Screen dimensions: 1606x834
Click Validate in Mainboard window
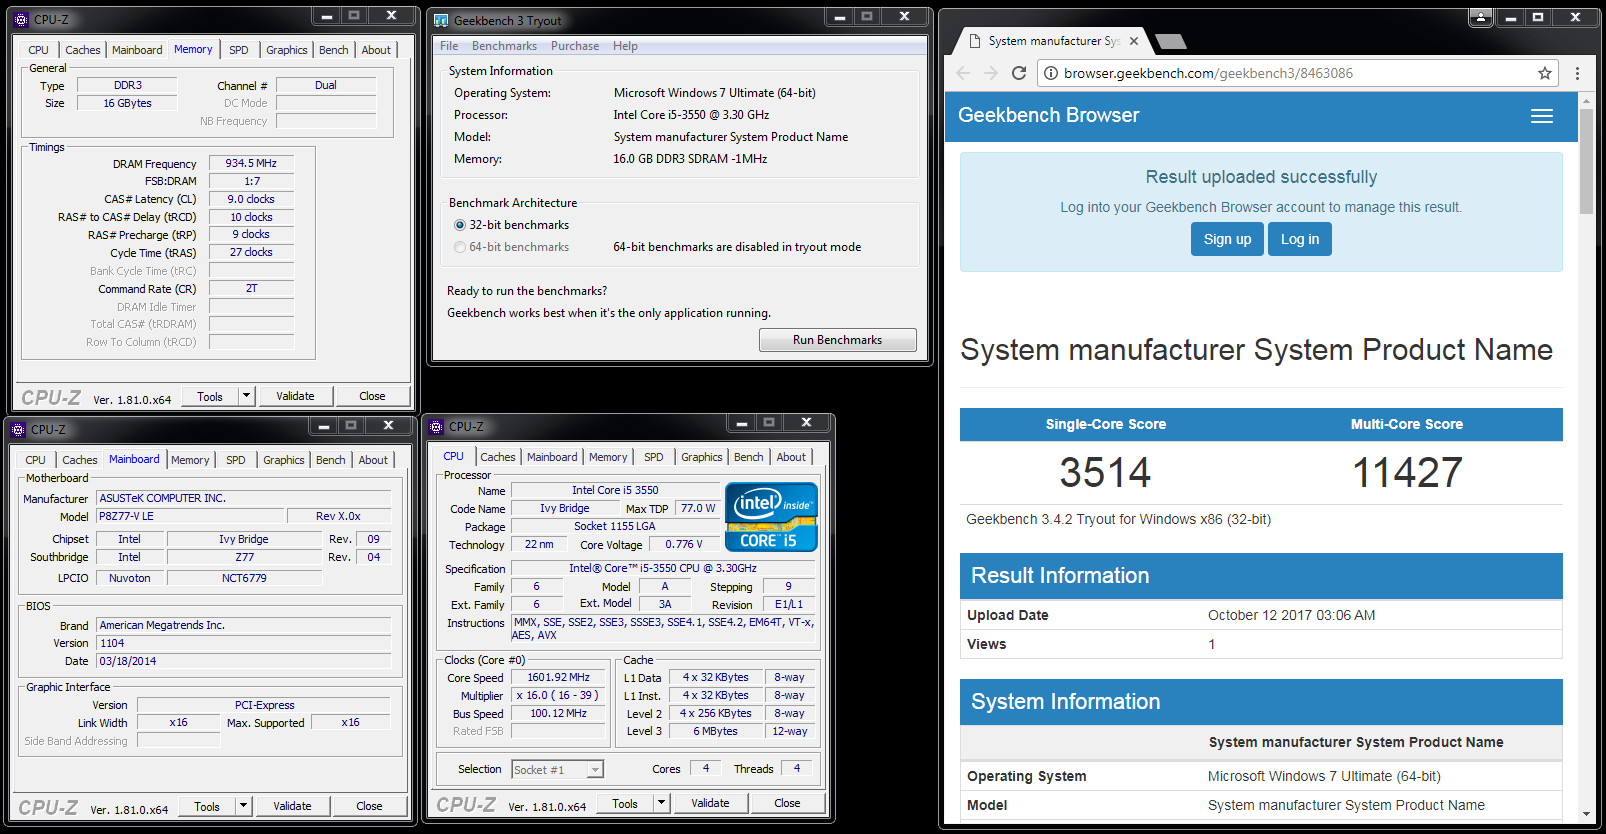(292, 806)
